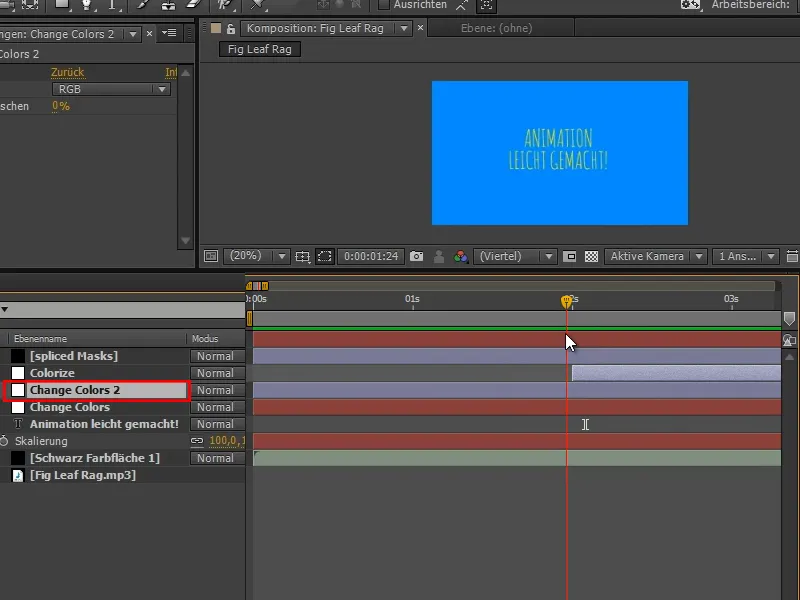Enable the Ausrichten checkbox
This screenshot has height=600, width=800.
click(383, 5)
